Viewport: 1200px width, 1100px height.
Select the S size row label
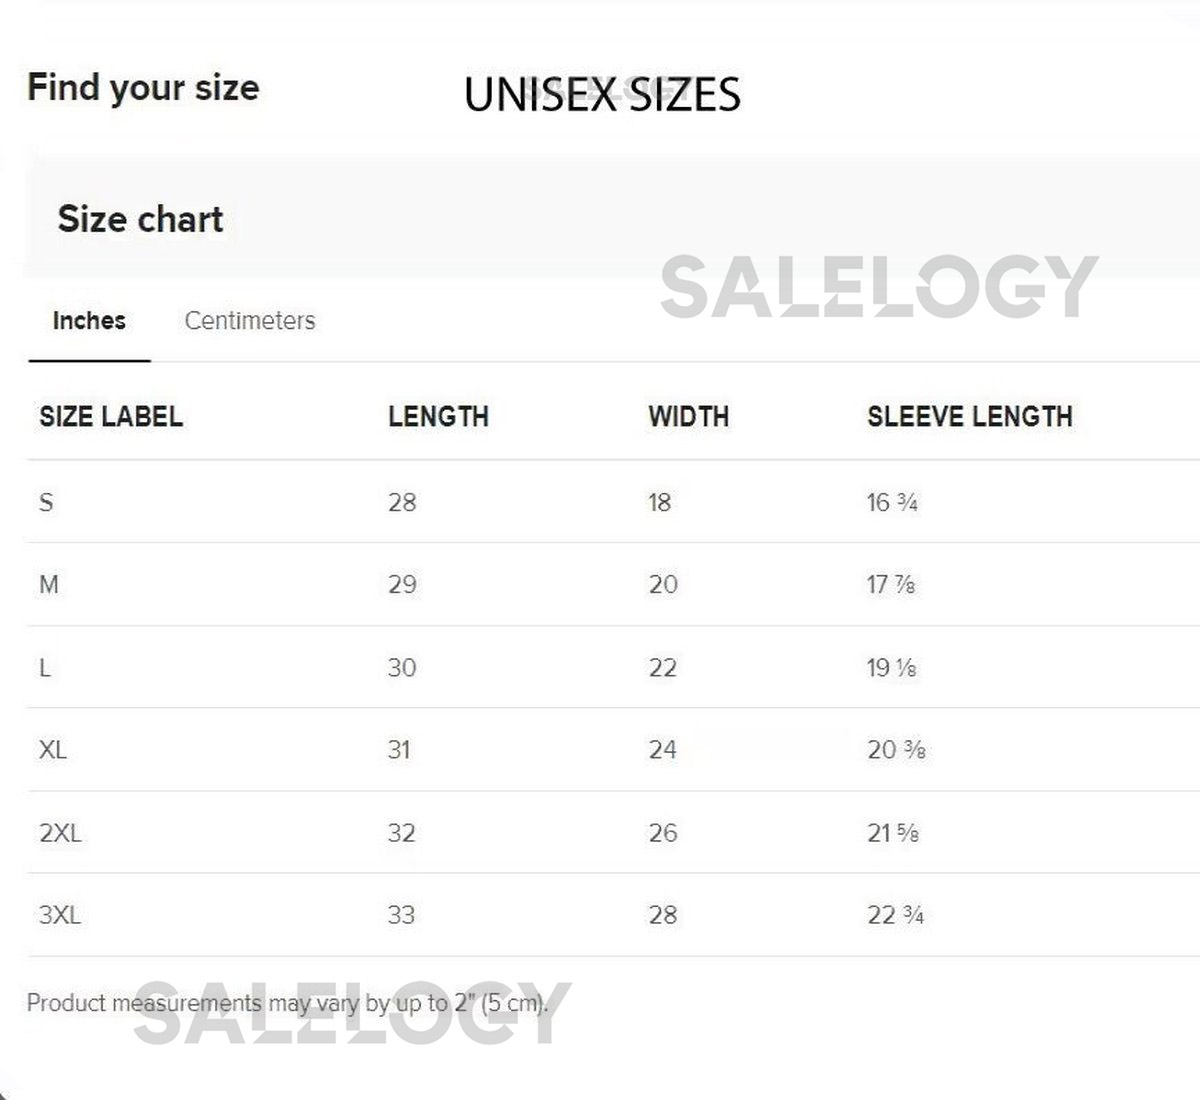[46, 502]
